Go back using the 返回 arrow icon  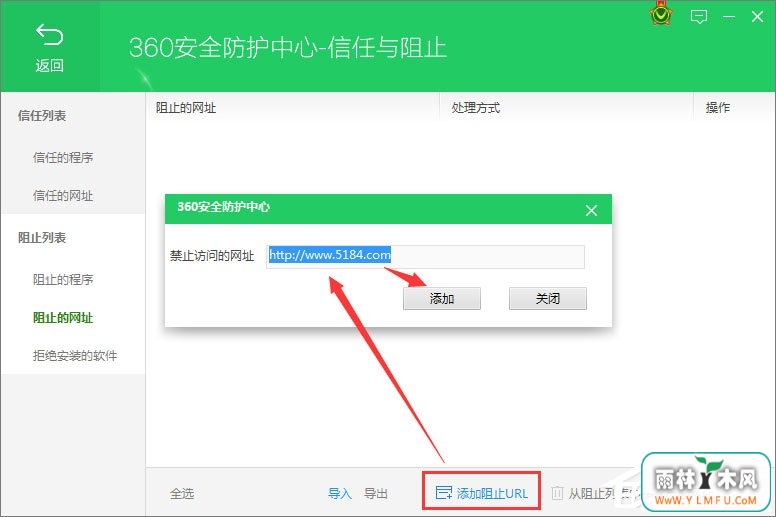coord(49,35)
